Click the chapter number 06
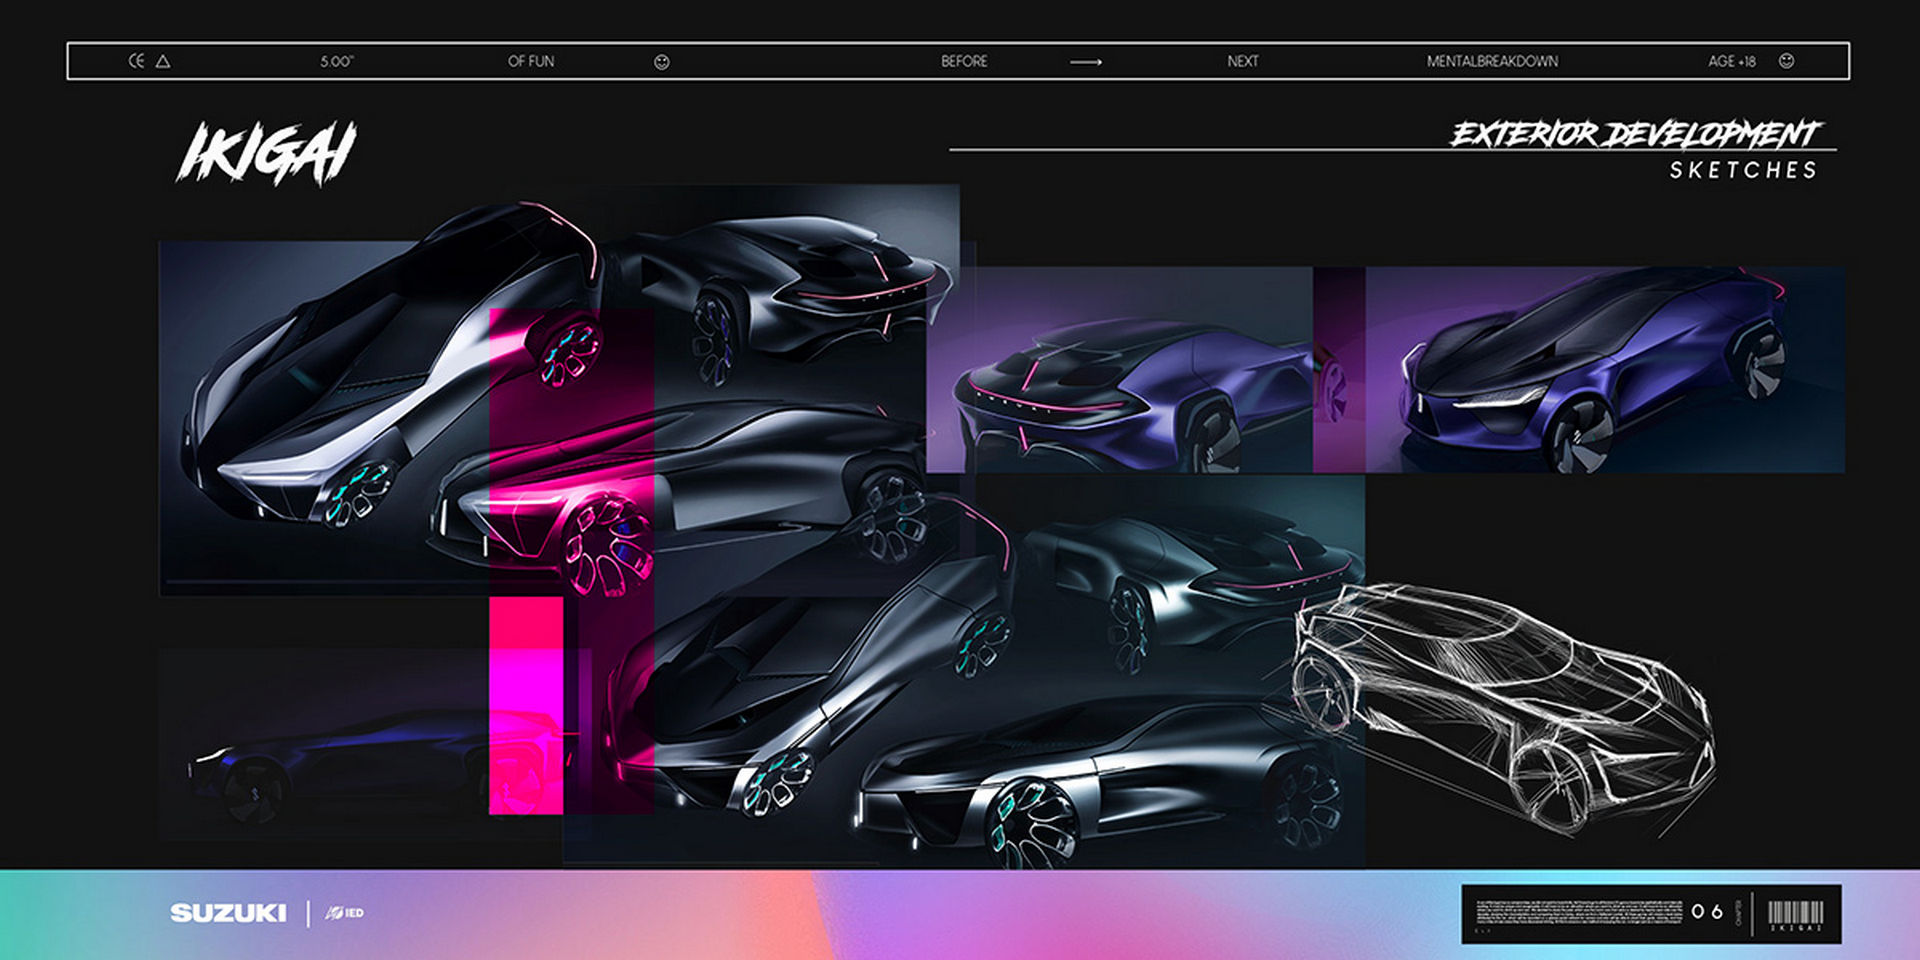1920x960 pixels. [x=1707, y=912]
